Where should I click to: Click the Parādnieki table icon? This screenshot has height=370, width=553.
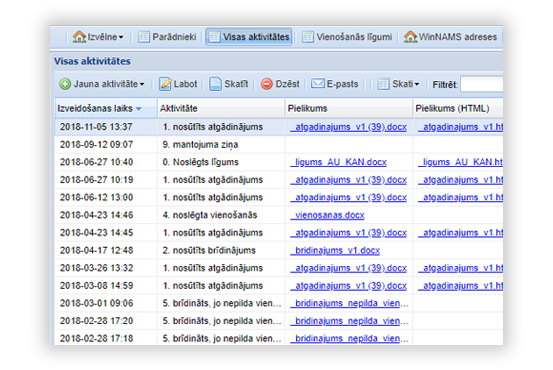click(x=144, y=37)
